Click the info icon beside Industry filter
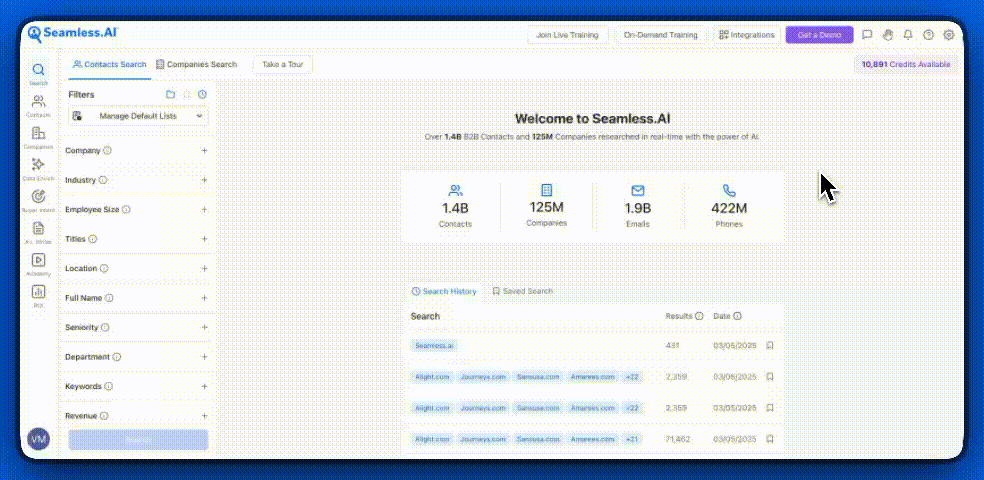This screenshot has height=480, width=984. [x=103, y=180]
